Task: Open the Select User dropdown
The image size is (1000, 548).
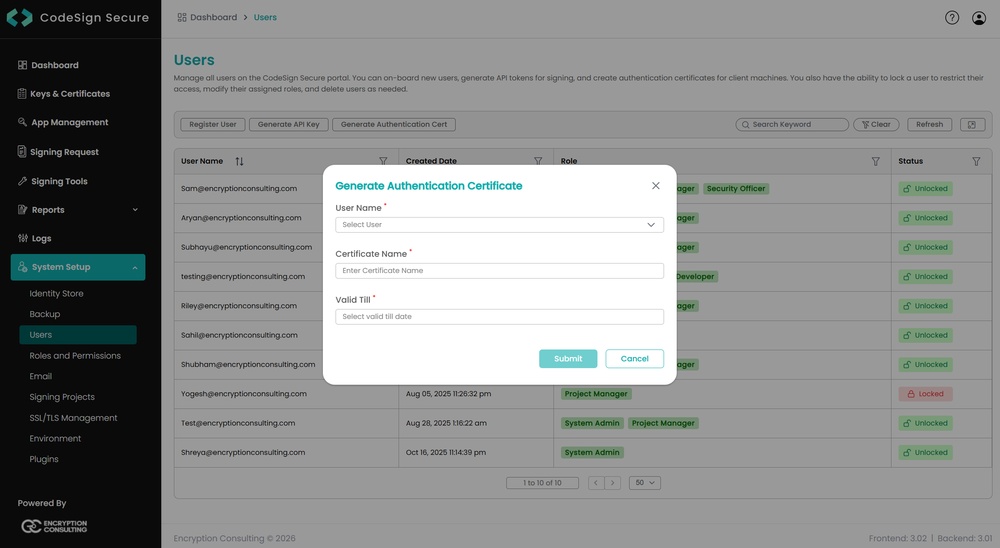Action: (x=499, y=225)
